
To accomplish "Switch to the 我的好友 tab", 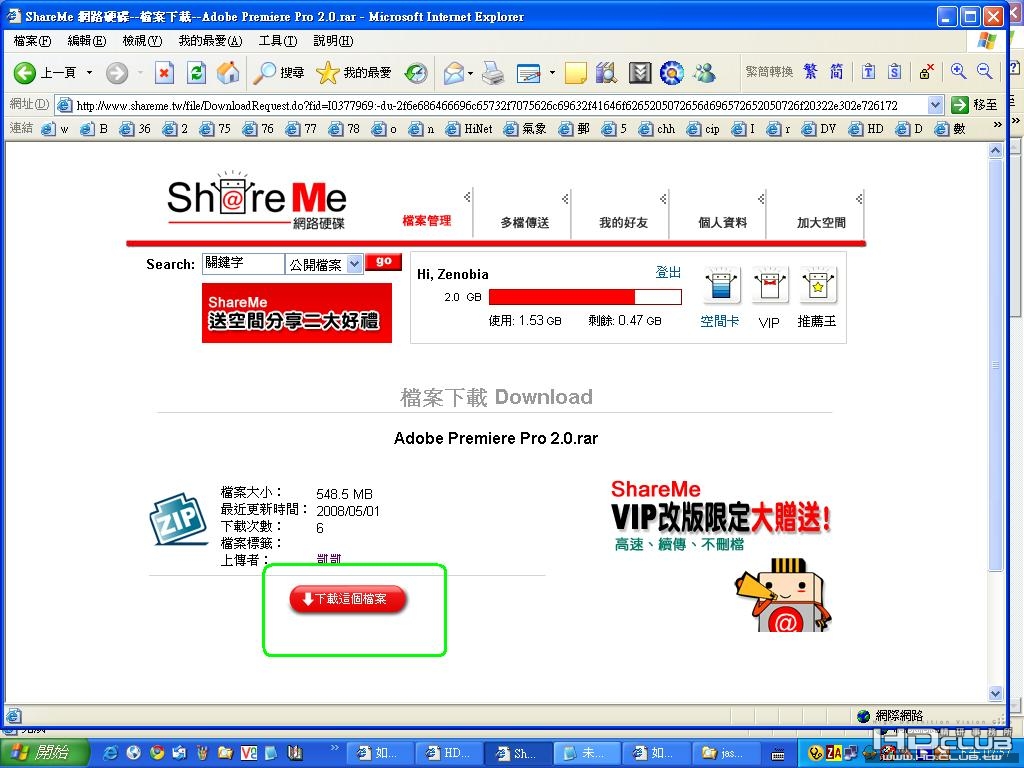I will [623, 223].
